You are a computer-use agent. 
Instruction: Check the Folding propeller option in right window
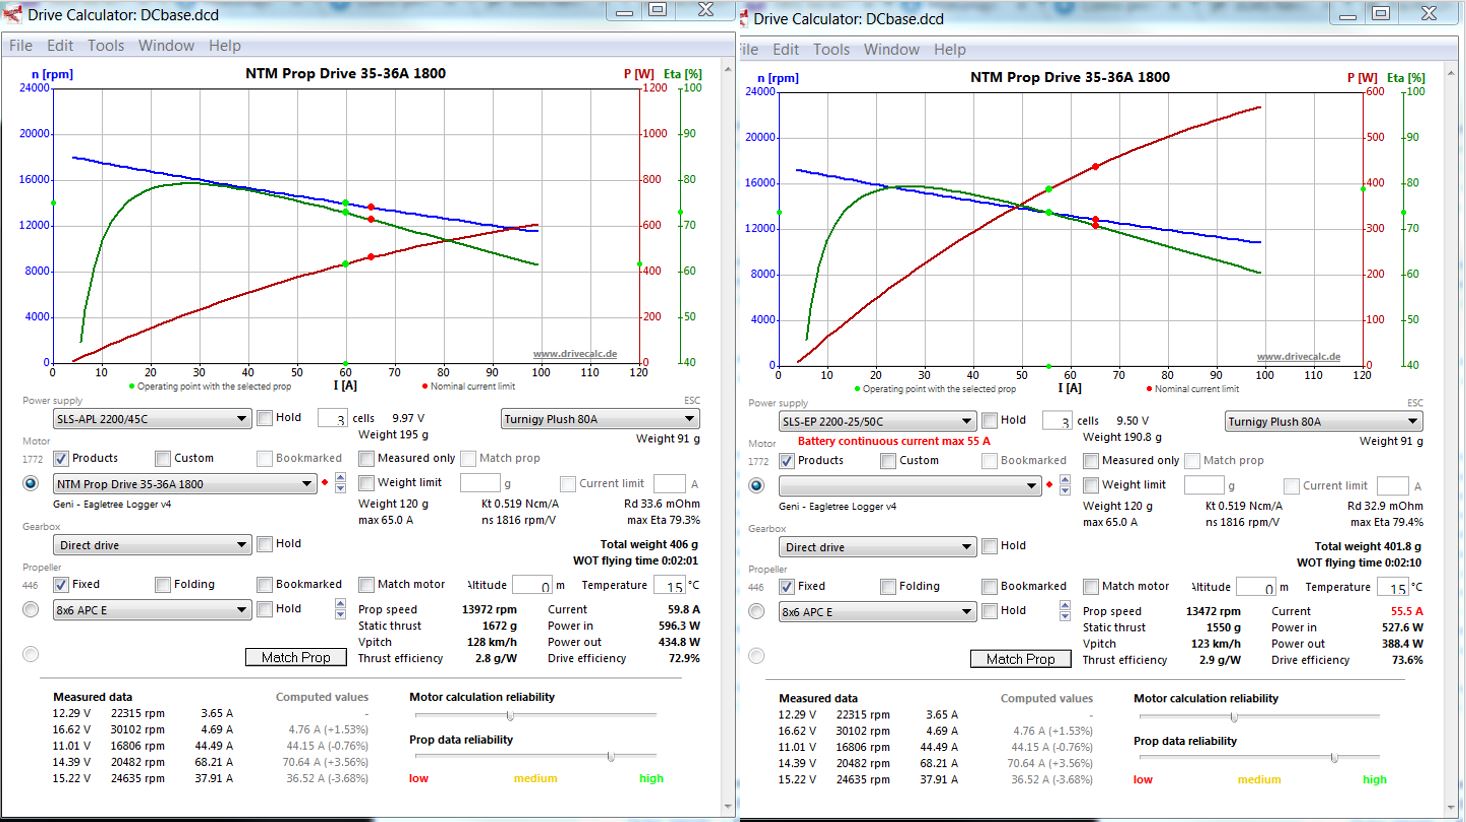tap(888, 587)
